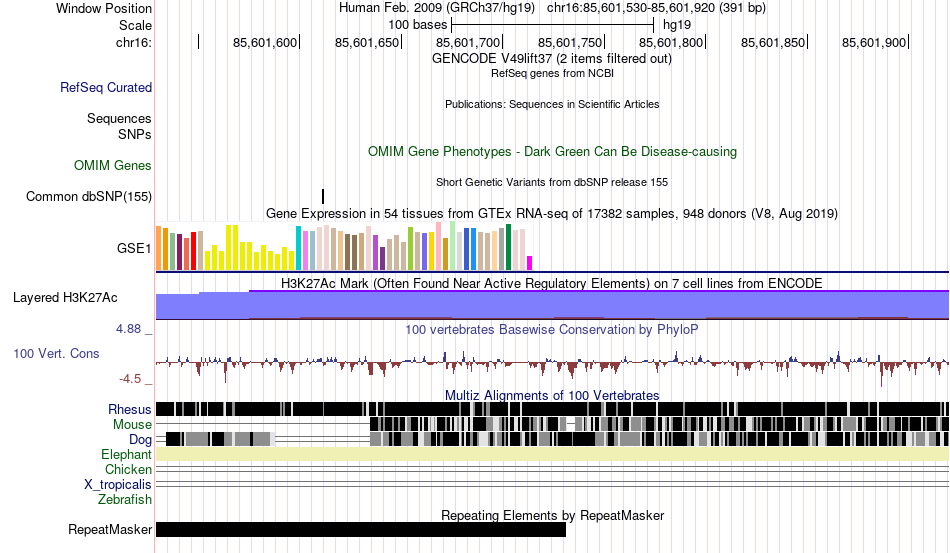Screen dimensions: 950x553
Task: Click the 85,601,800 ruler coordinate
Action: (x=671, y=42)
